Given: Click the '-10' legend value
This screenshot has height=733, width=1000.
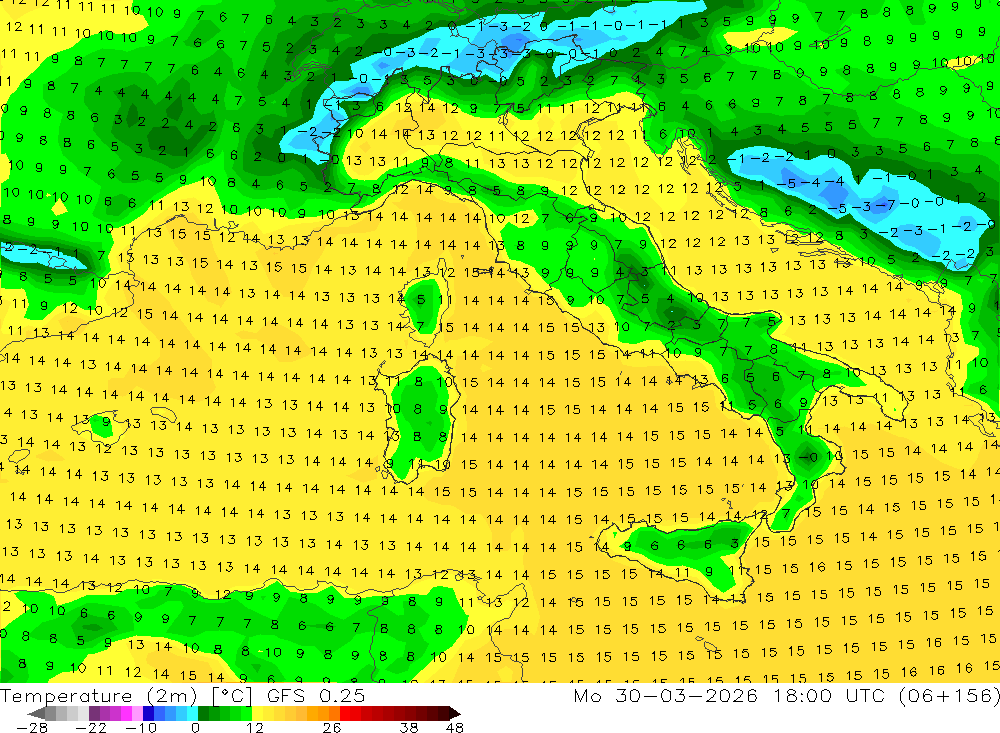Looking at the screenshot, I should click(141, 727).
